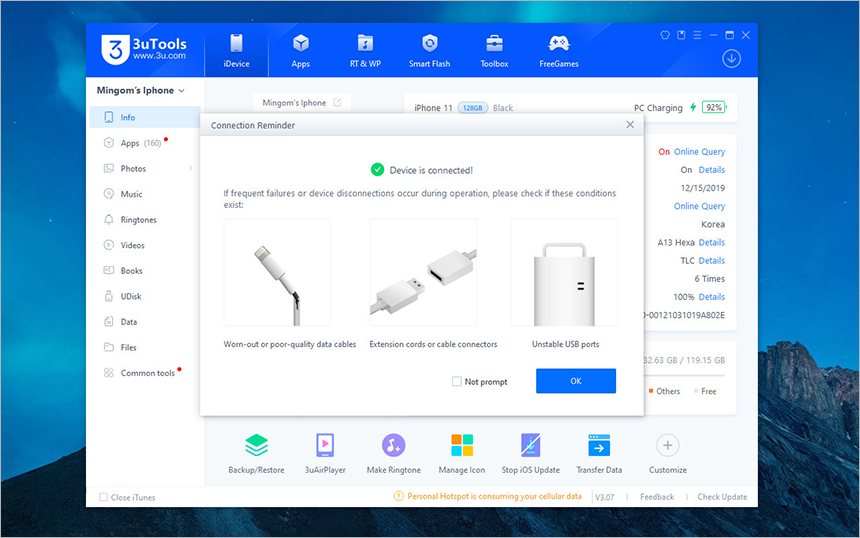Open the Apps tab in top toolbar
860x538 pixels.
301,50
